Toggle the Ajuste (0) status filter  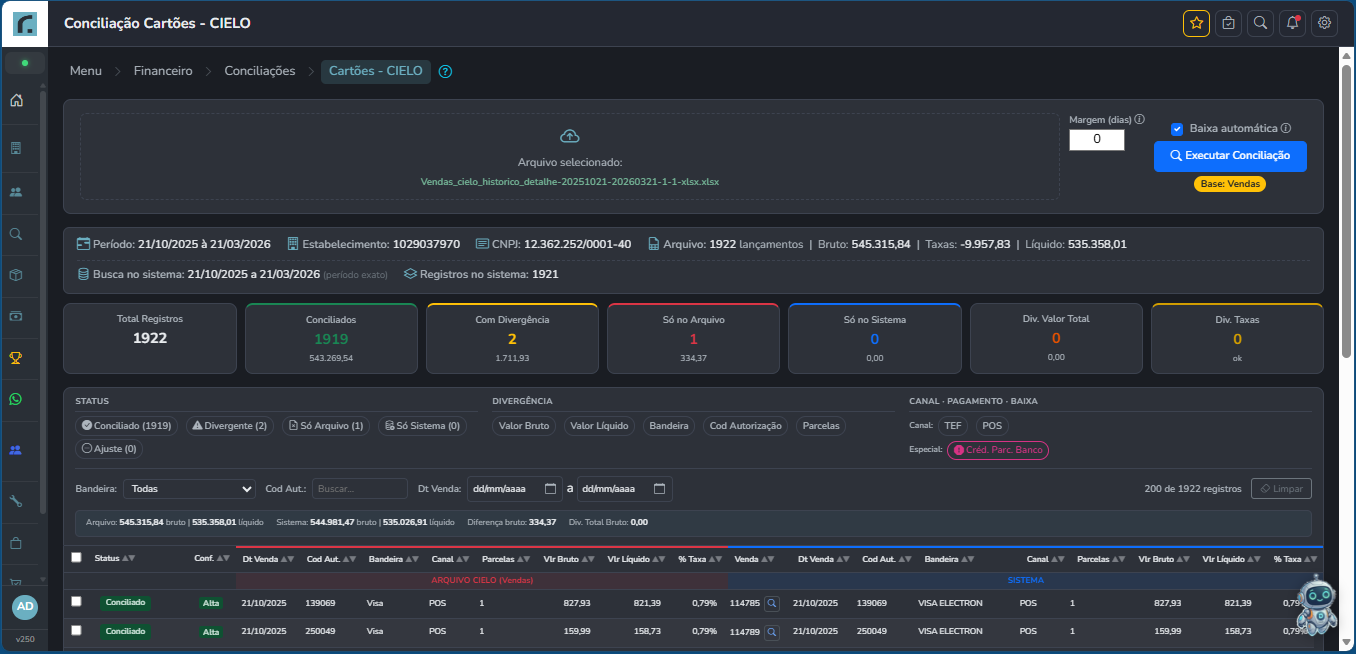pos(109,449)
